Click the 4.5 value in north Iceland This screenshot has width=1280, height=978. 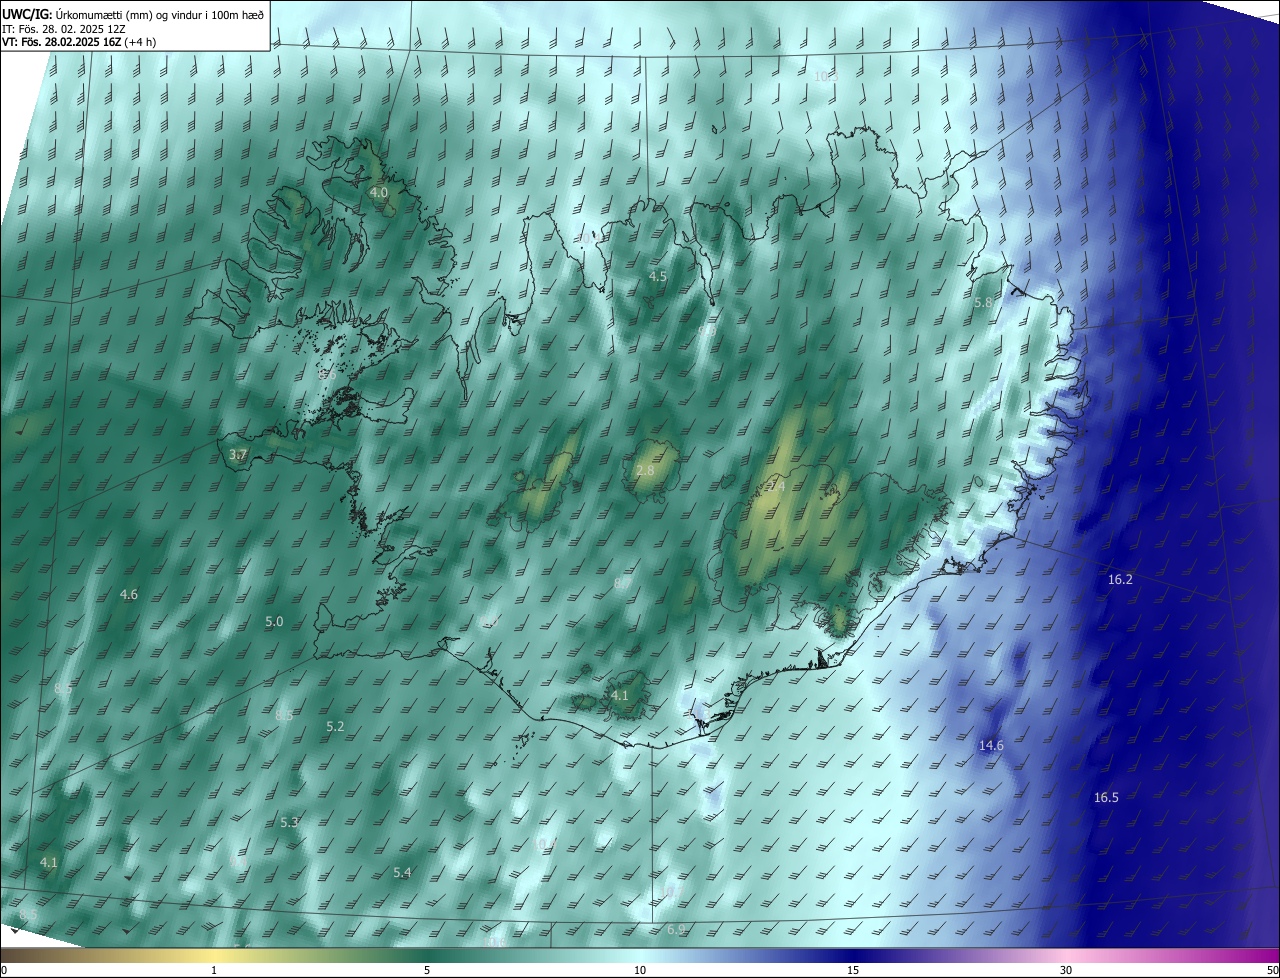click(x=657, y=276)
